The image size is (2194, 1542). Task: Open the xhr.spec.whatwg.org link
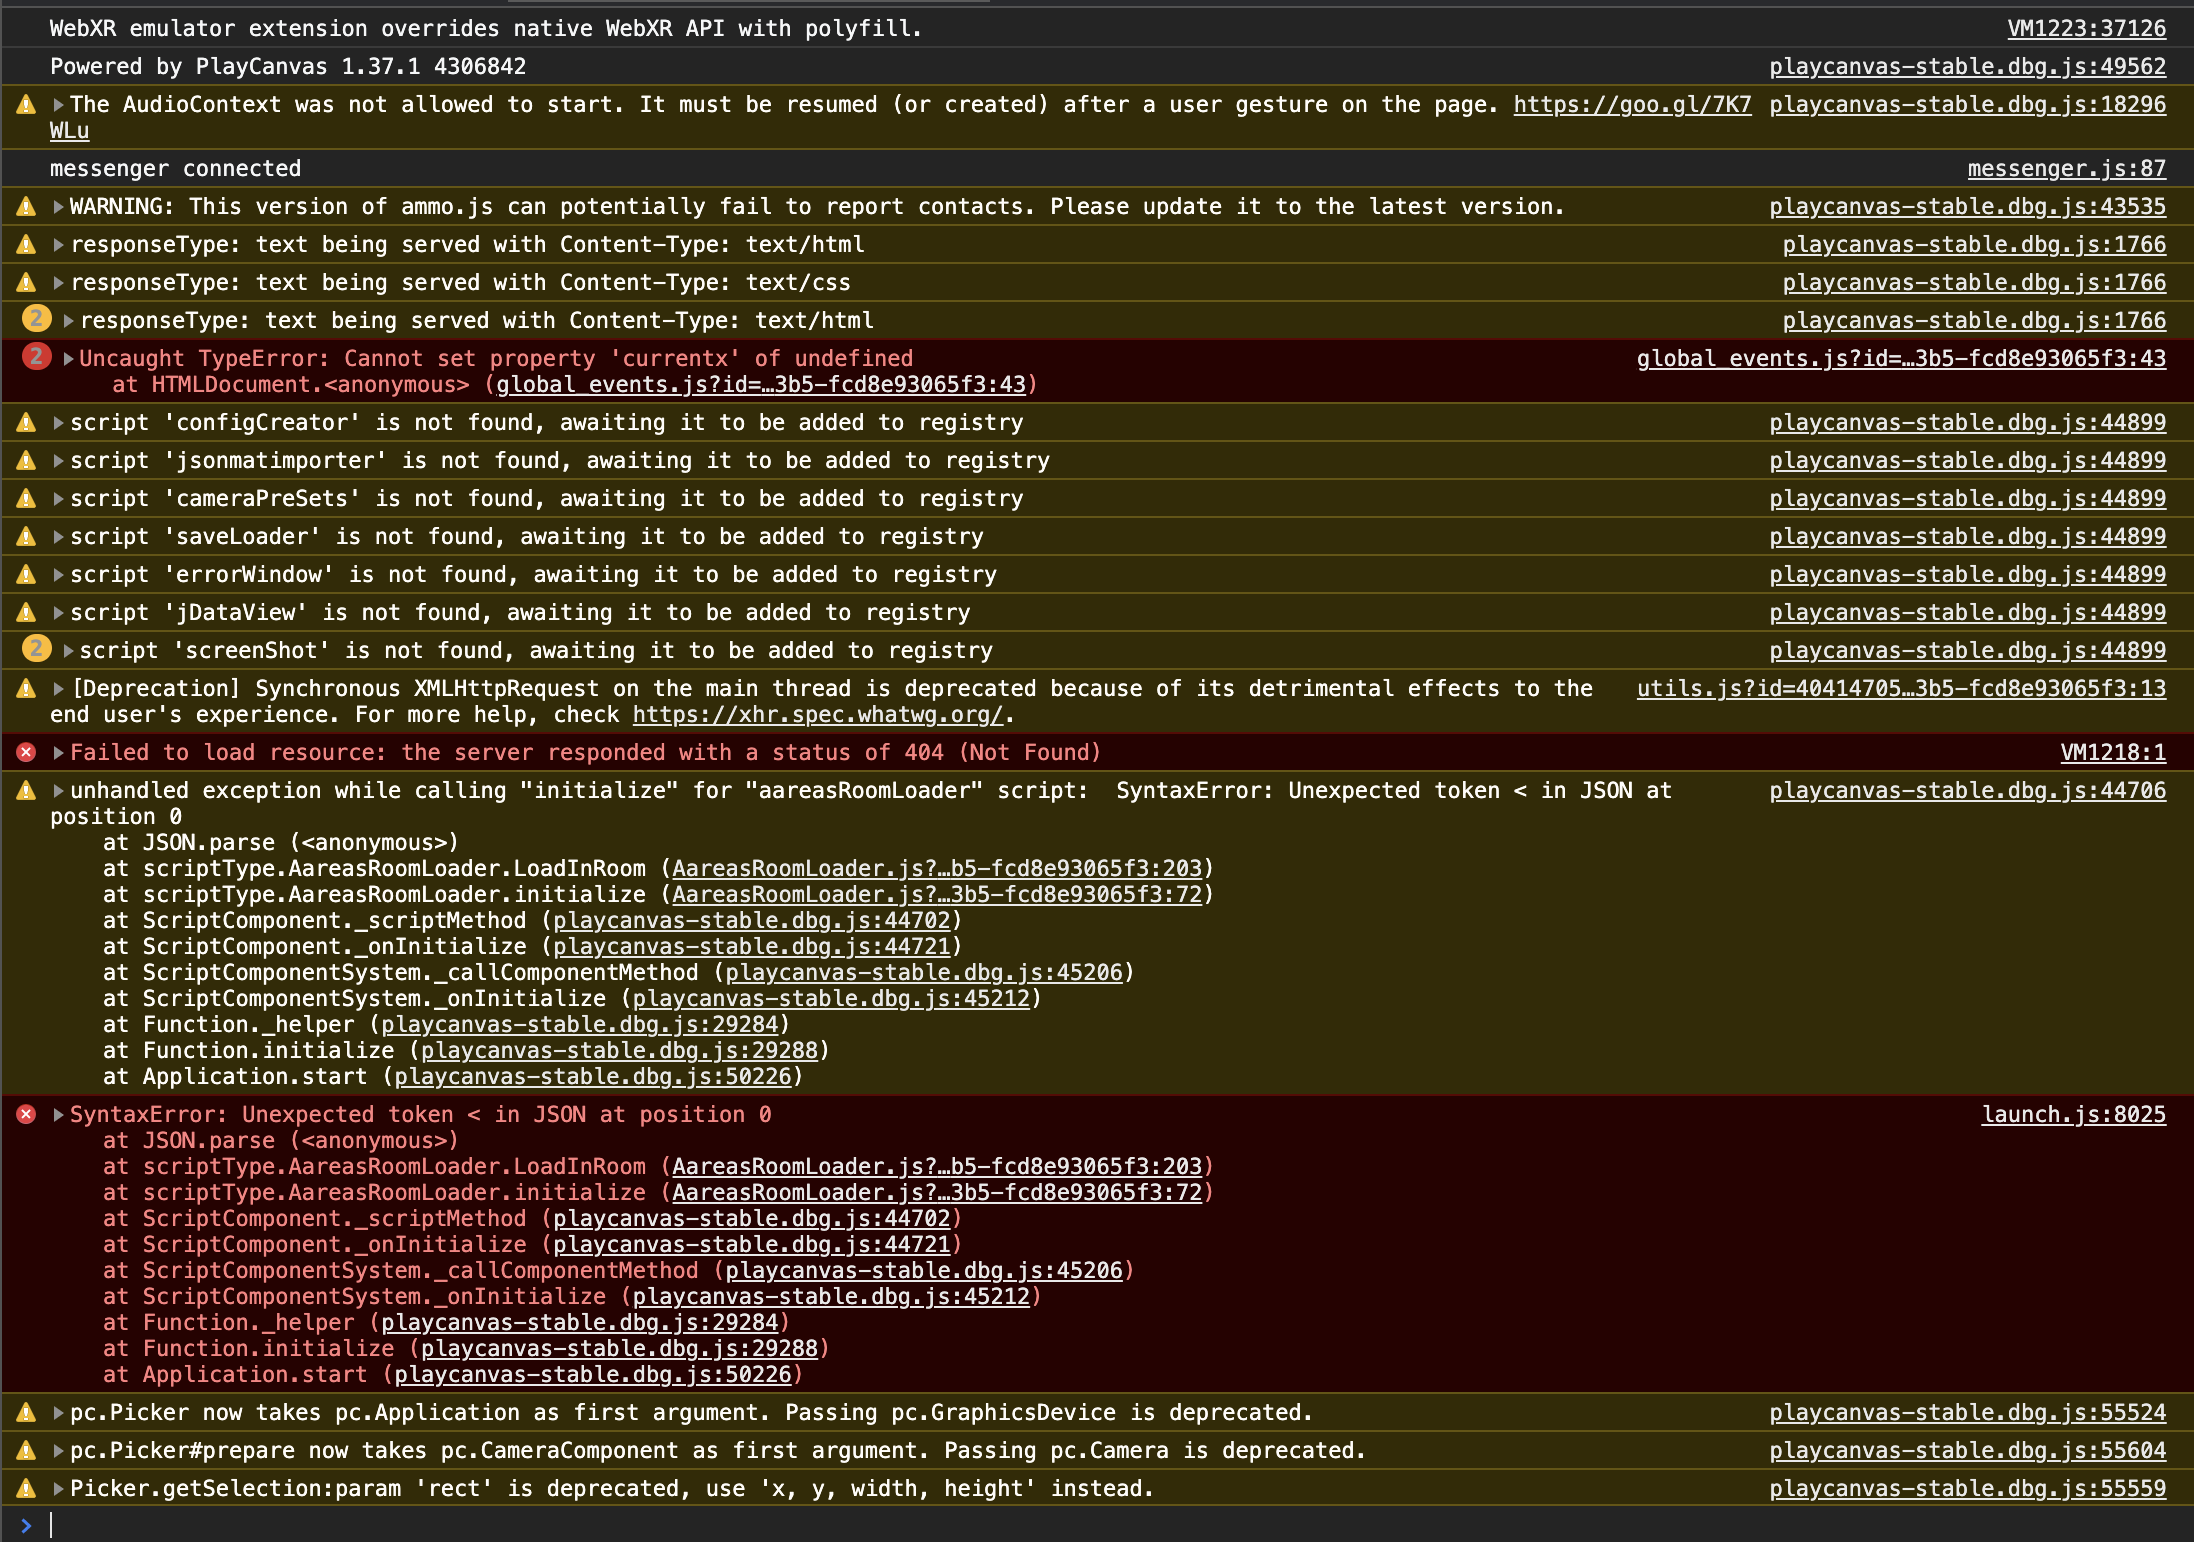point(817,715)
